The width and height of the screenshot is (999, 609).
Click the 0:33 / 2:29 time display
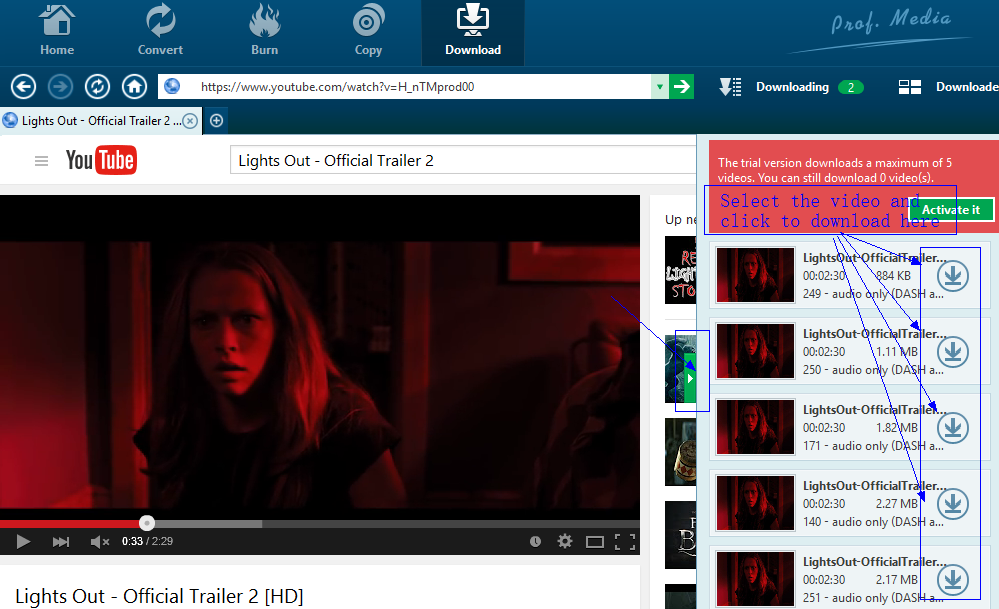[147, 541]
